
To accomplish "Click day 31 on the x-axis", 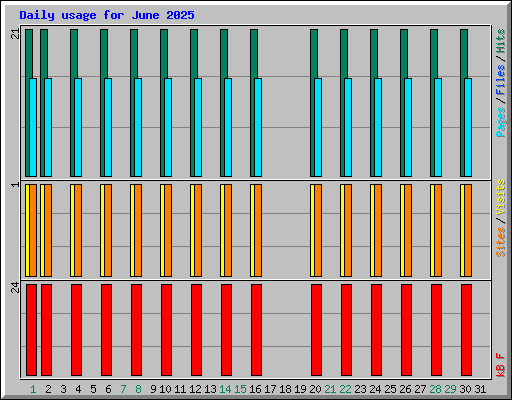I will 480,389.
